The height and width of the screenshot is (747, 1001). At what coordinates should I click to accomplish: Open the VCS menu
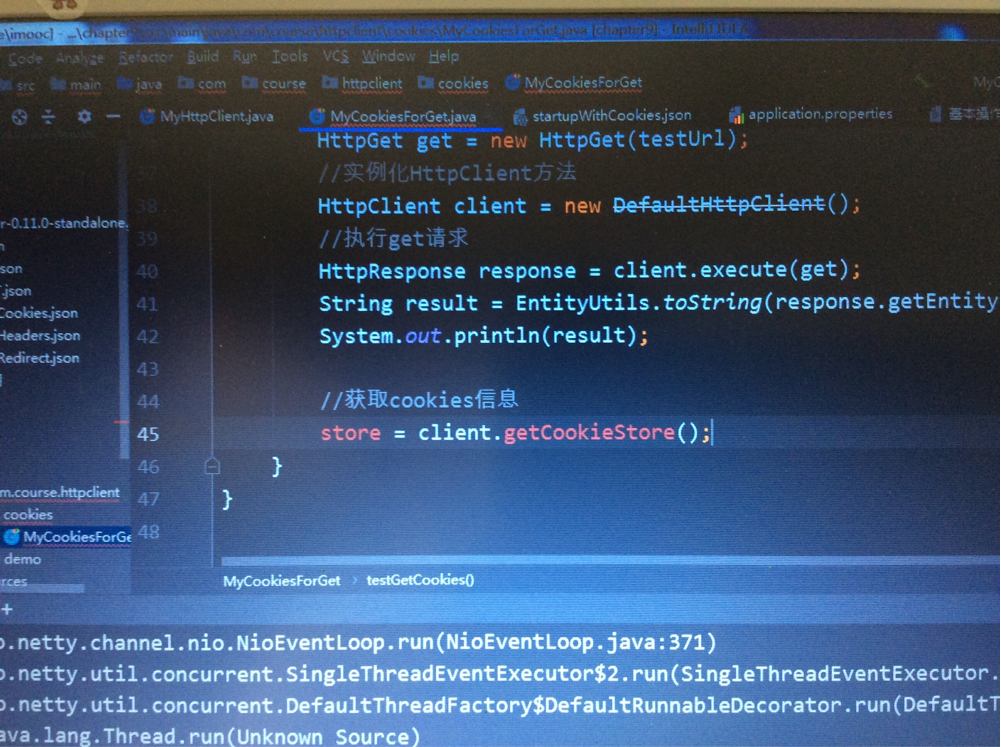pyautogui.click(x=335, y=56)
